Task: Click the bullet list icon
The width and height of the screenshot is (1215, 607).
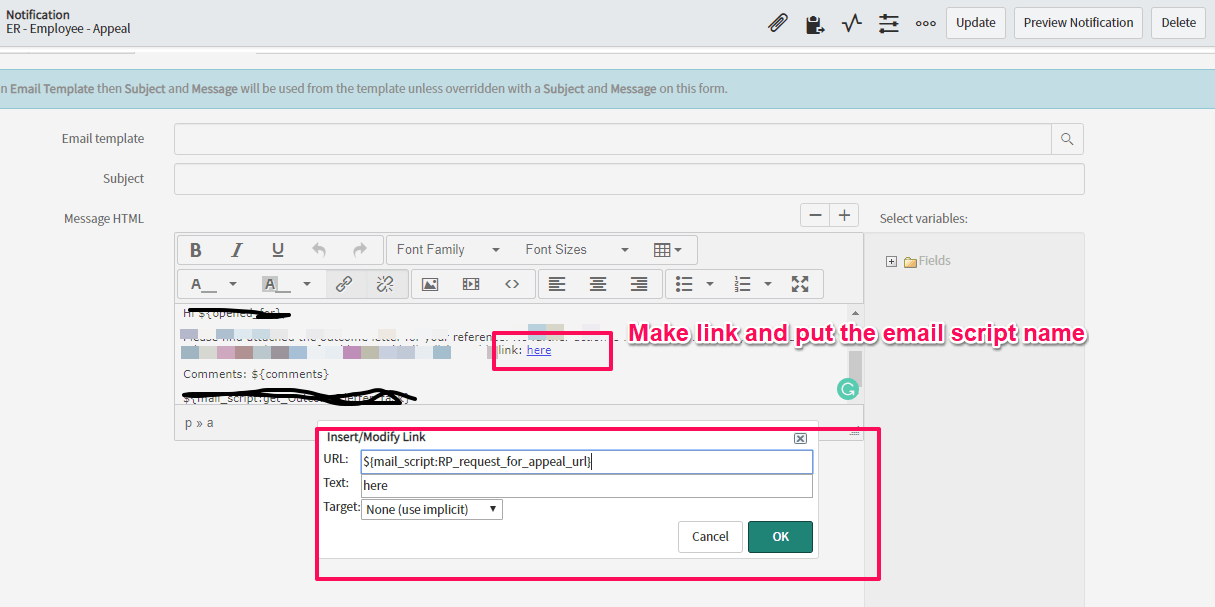Action: point(684,284)
